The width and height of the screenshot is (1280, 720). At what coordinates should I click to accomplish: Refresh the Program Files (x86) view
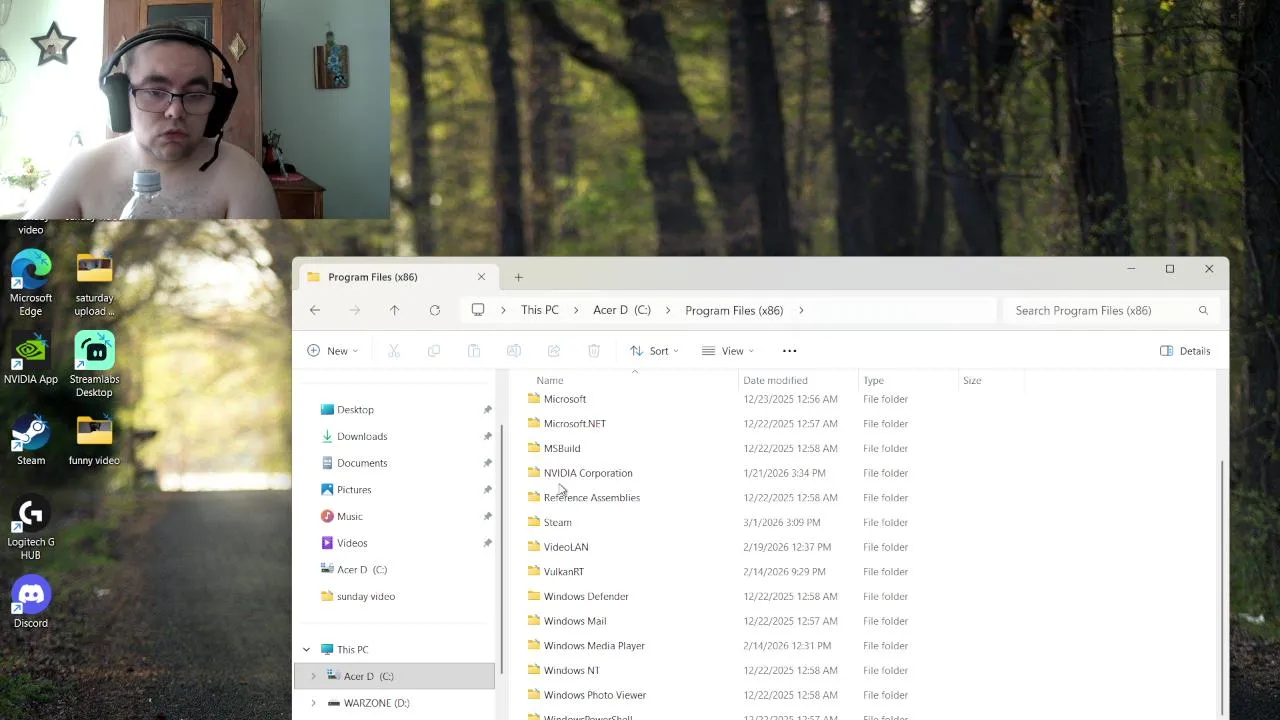coord(435,310)
